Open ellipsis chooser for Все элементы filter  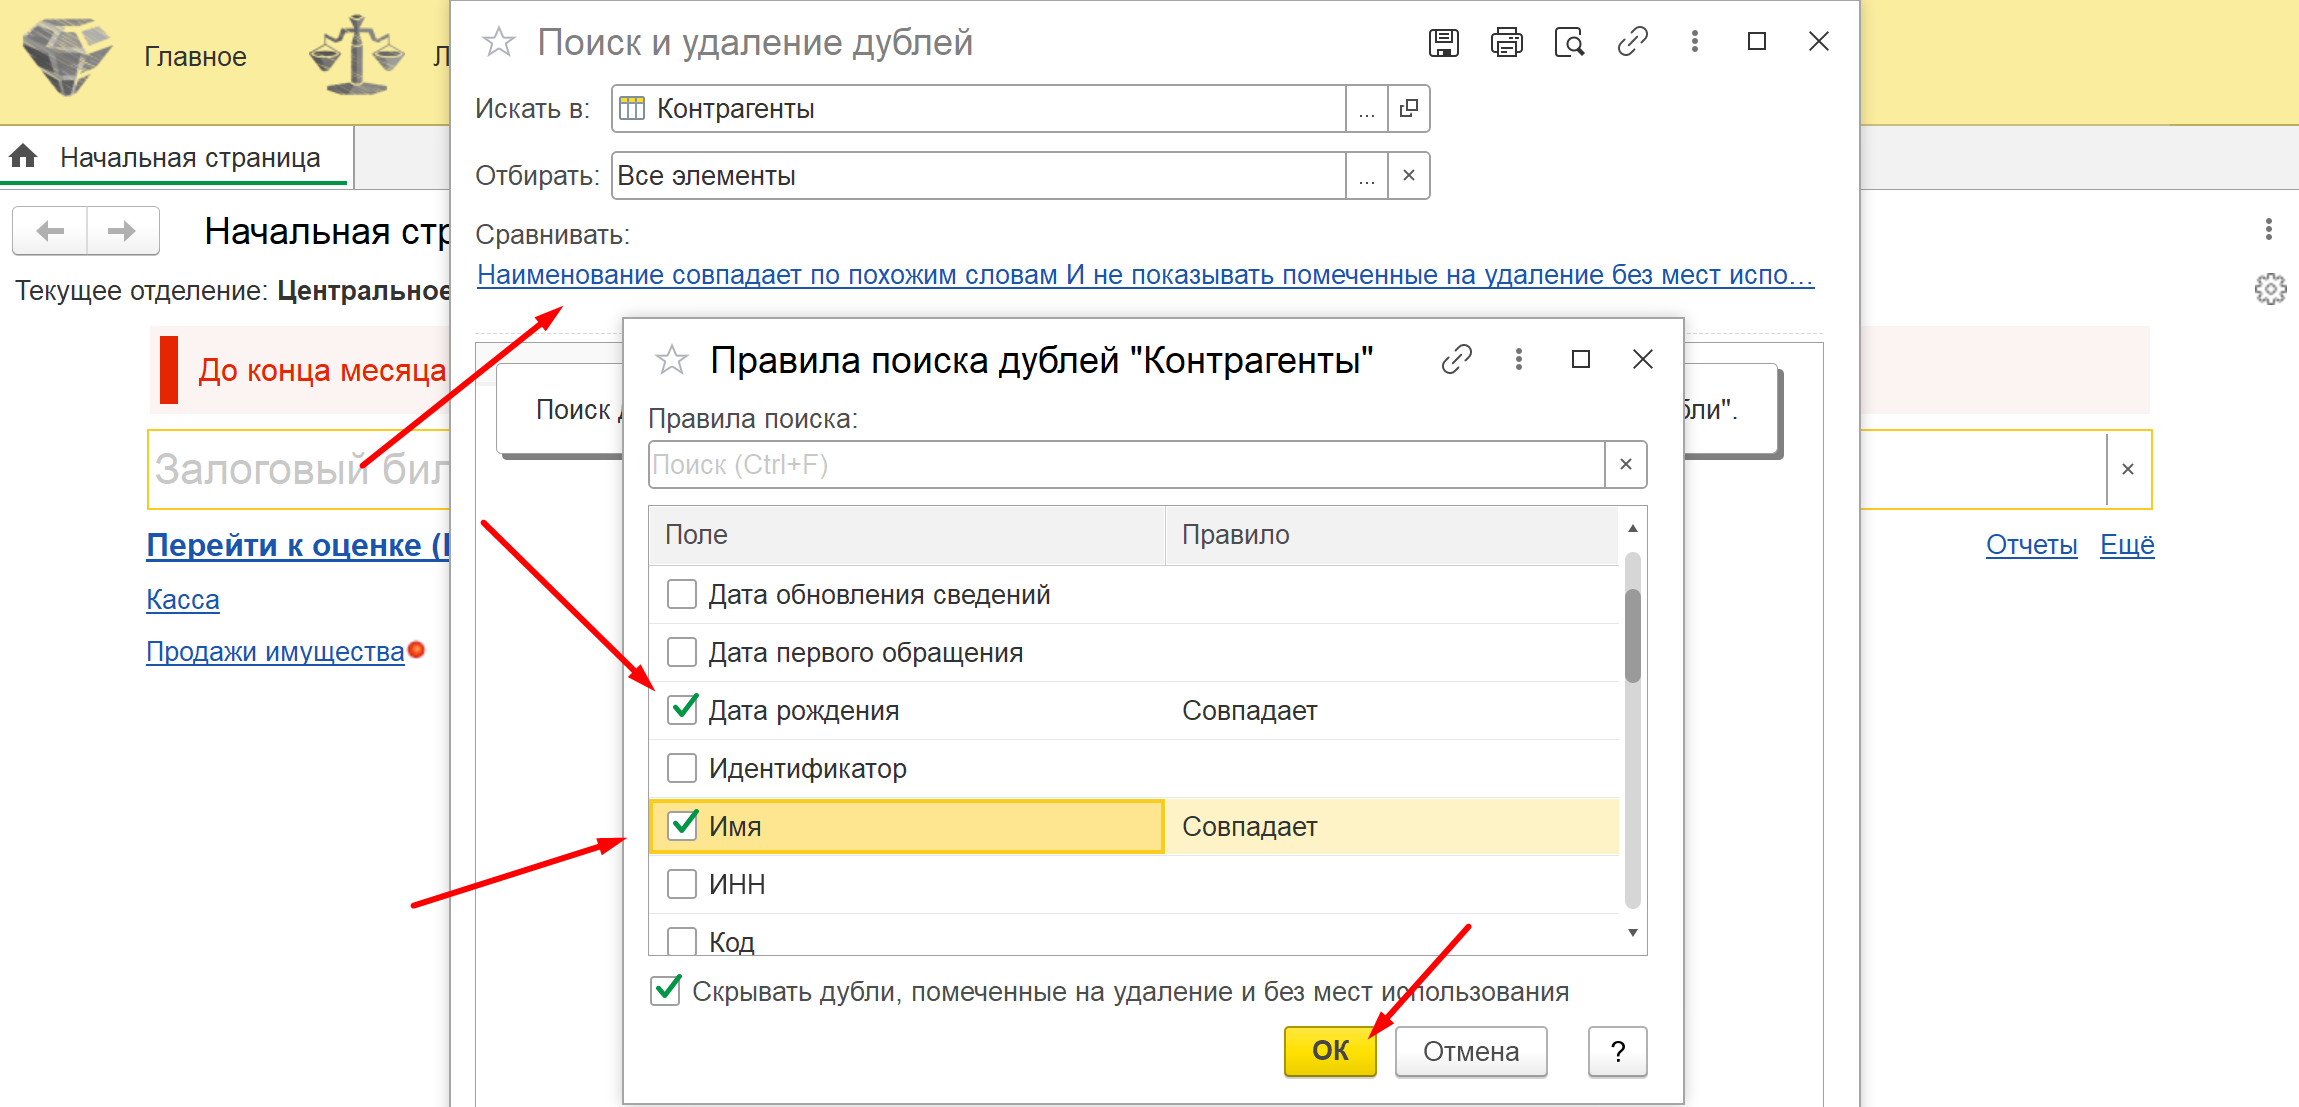pos(1366,176)
